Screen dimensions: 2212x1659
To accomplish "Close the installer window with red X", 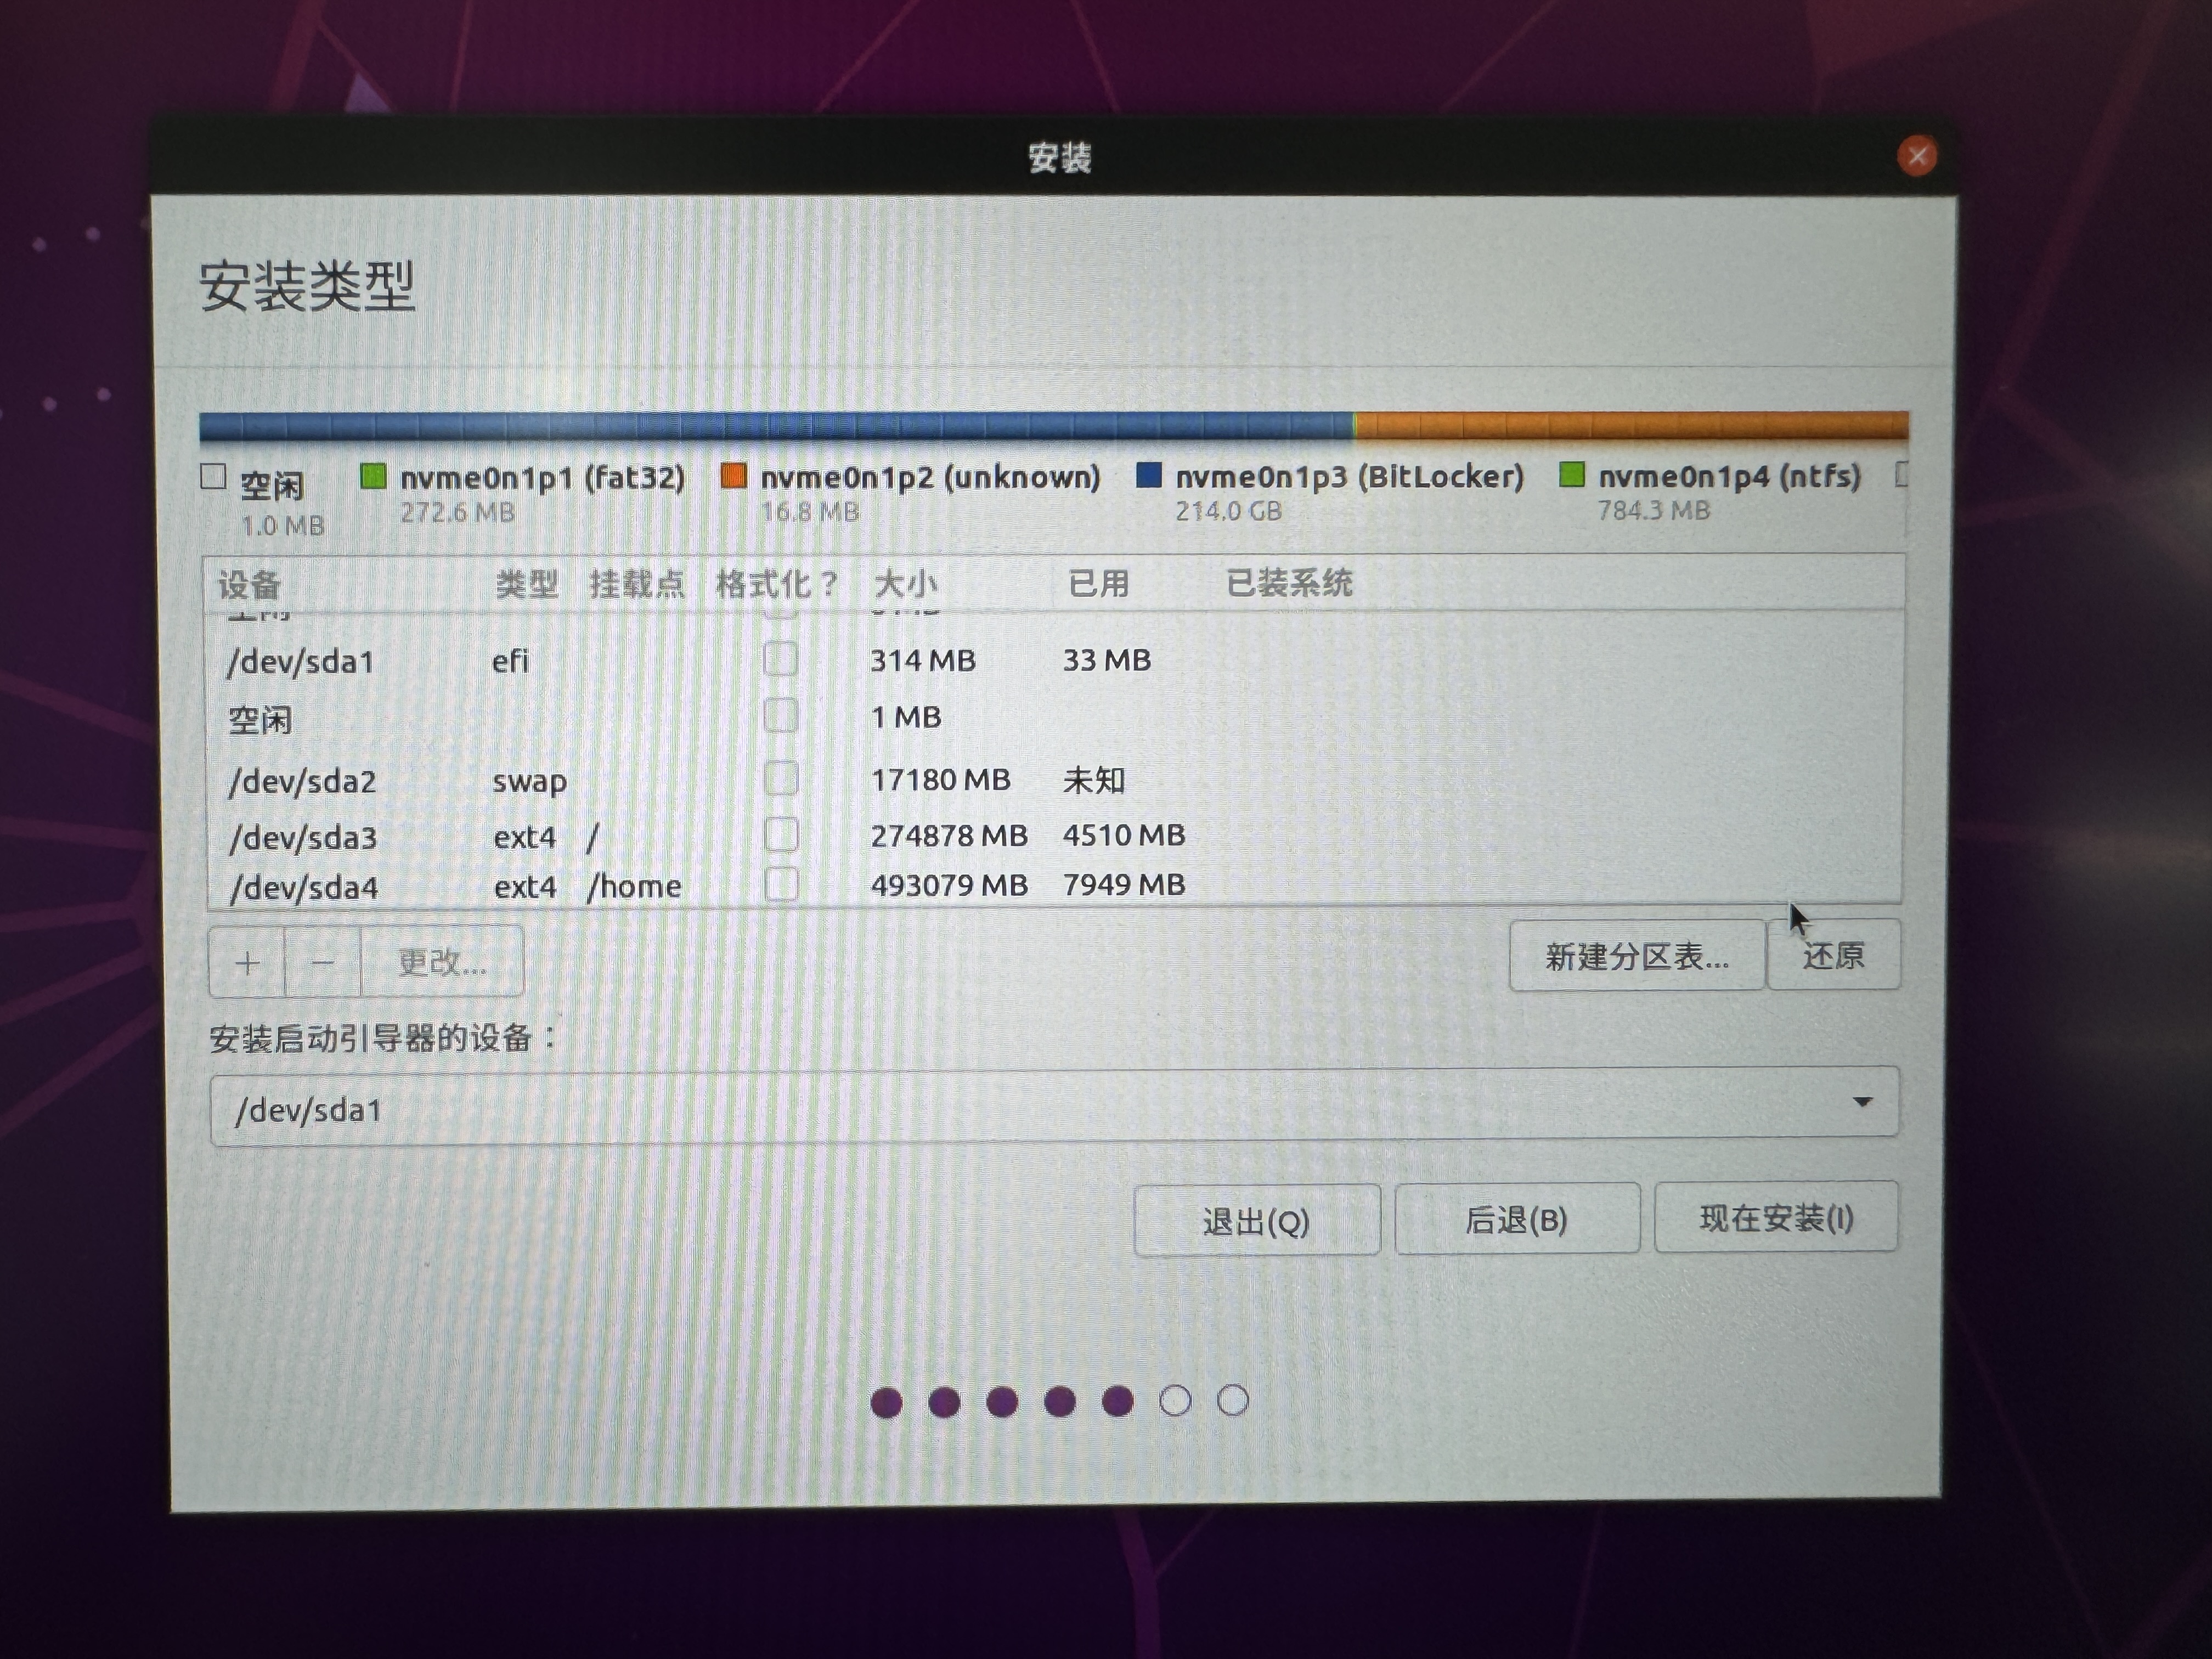I will pos(1916,156).
